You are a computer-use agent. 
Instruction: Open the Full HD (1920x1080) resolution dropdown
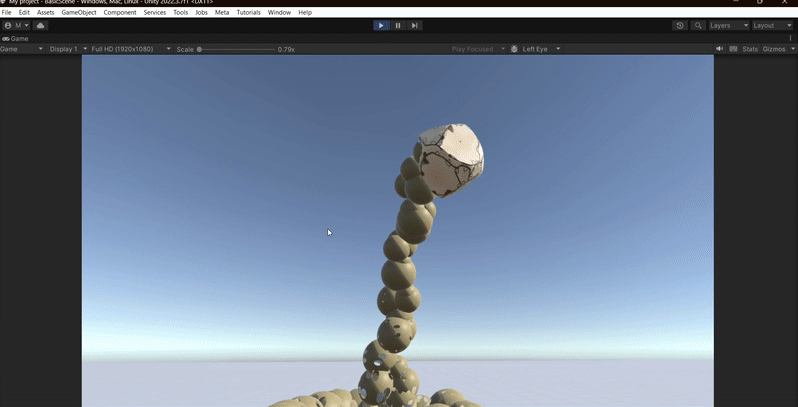pyautogui.click(x=130, y=49)
